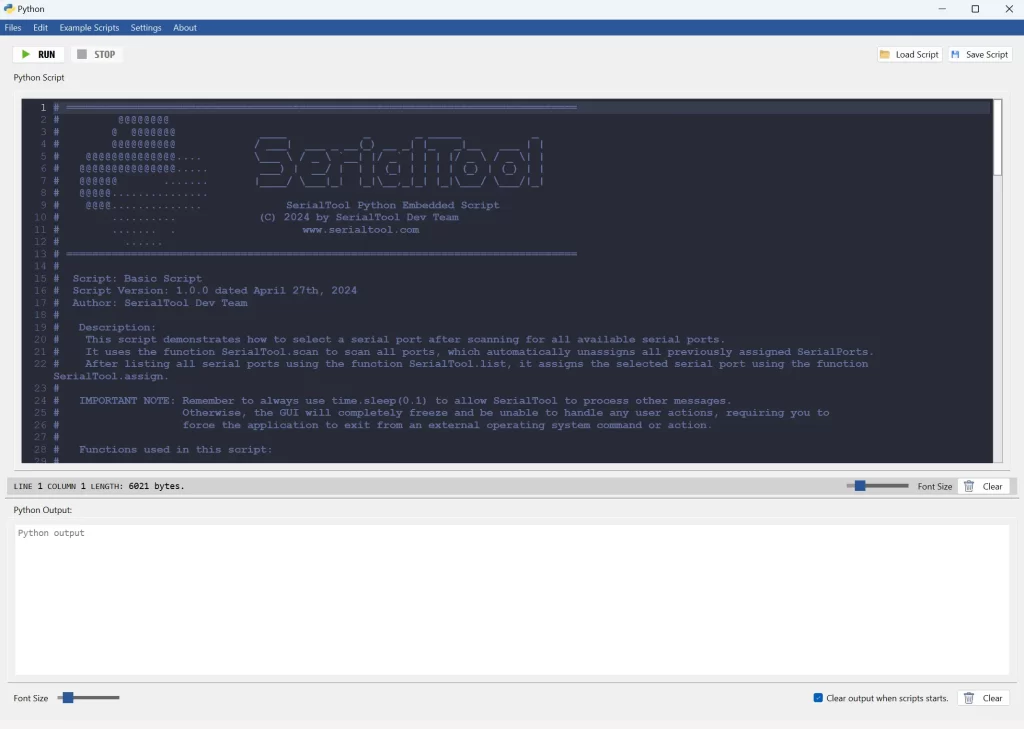The image size is (1024, 729).
Task: Click the 'IMPORTANT NOTE:' comment line
Action: [x=127, y=400]
